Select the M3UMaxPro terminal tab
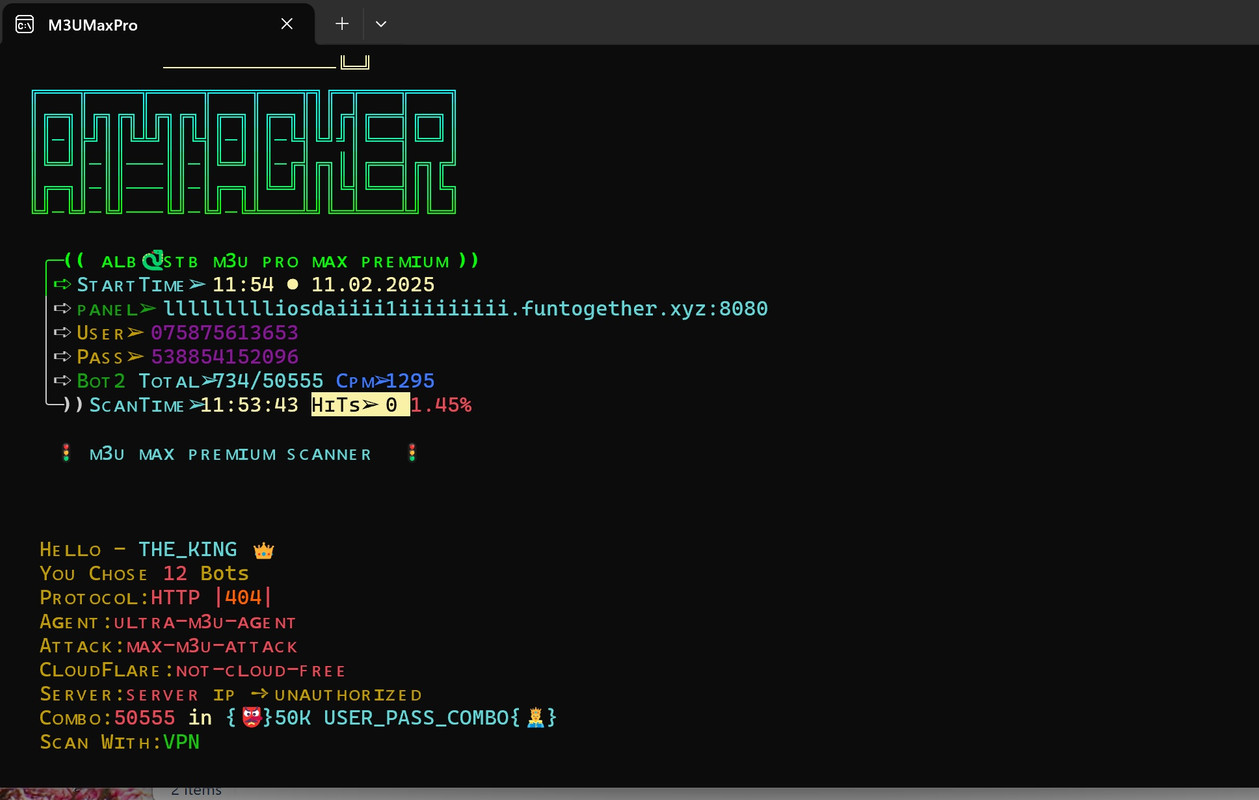The width and height of the screenshot is (1259, 800). (160, 24)
